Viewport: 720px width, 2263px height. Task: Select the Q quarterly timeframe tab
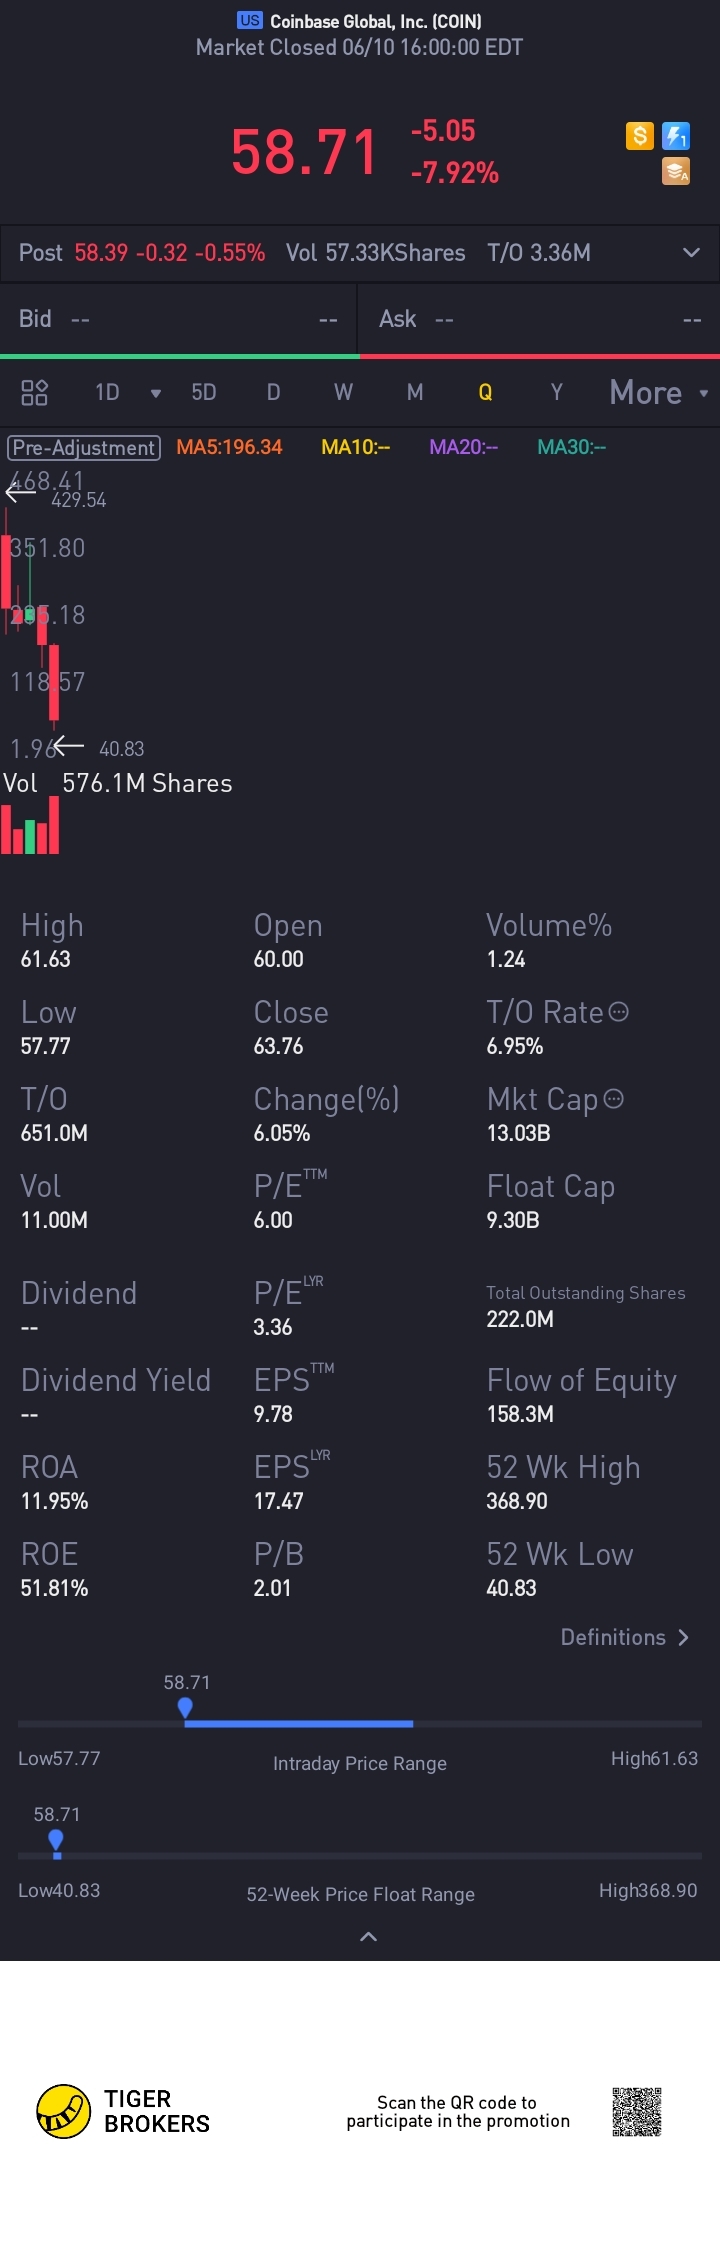point(485,392)
